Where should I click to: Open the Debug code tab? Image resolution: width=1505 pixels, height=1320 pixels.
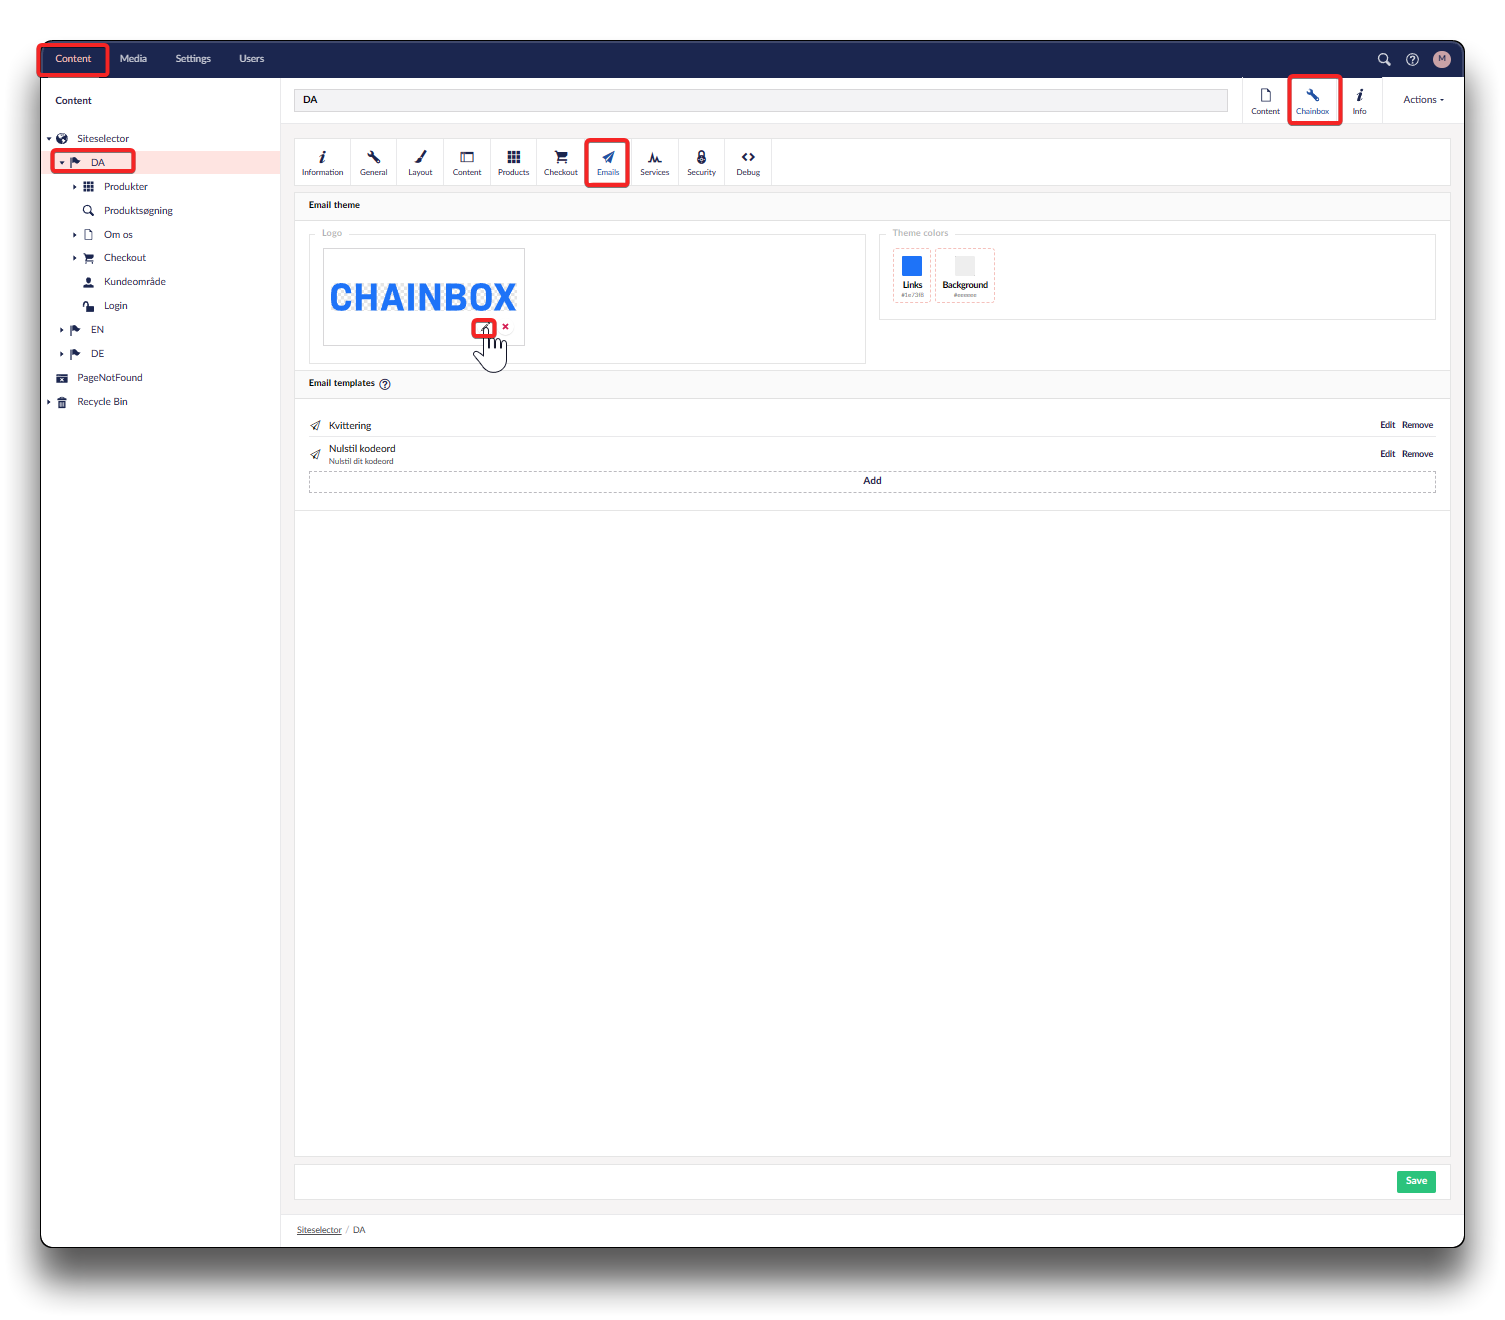tap(748, 162)
